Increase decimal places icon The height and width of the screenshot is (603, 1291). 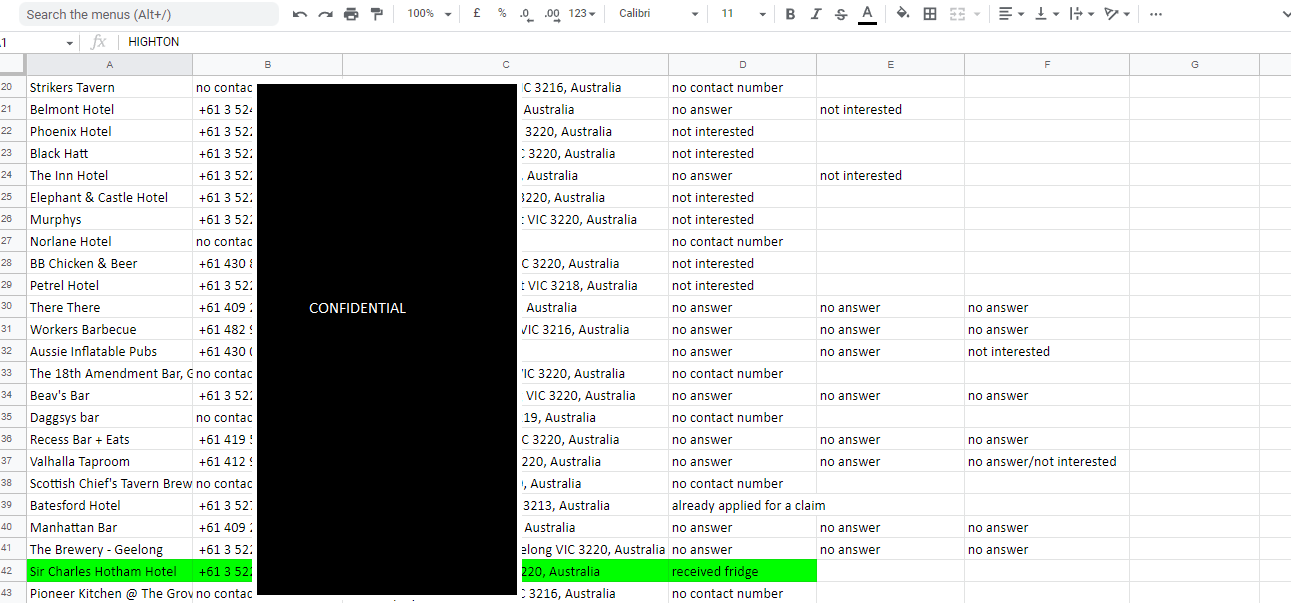552,14
